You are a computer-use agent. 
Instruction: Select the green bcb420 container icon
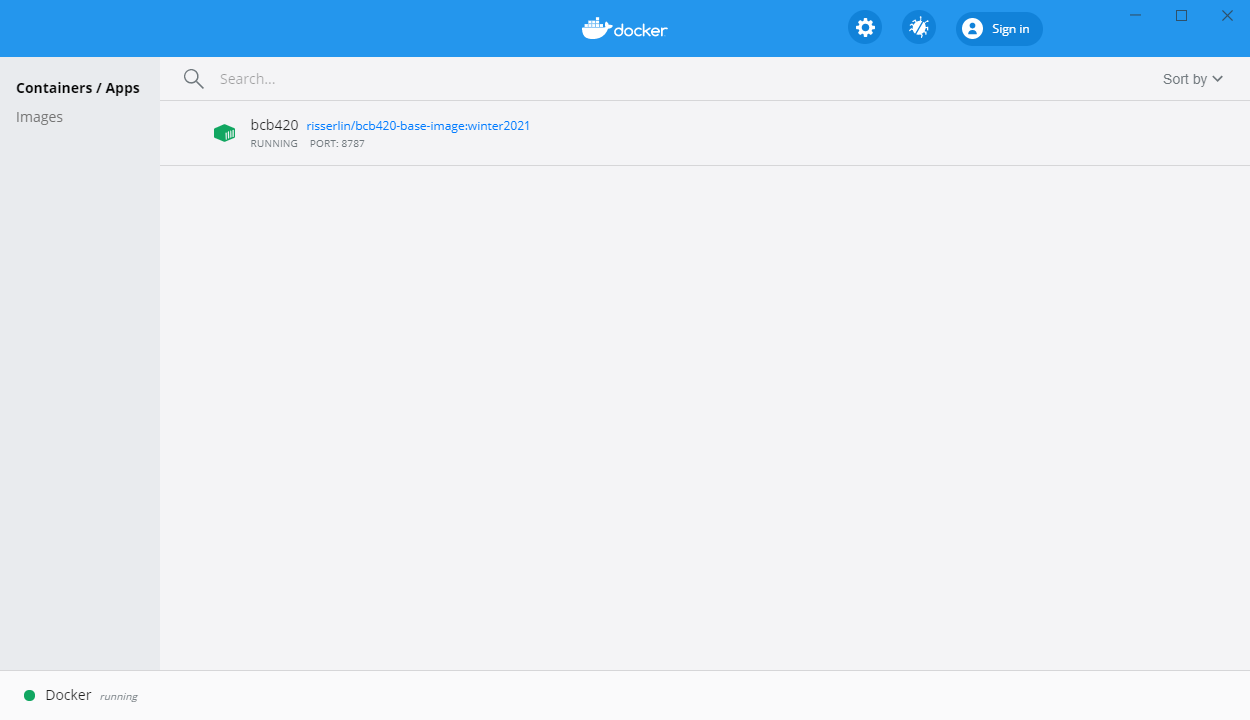pyautogui.click(x=225, y=133)
